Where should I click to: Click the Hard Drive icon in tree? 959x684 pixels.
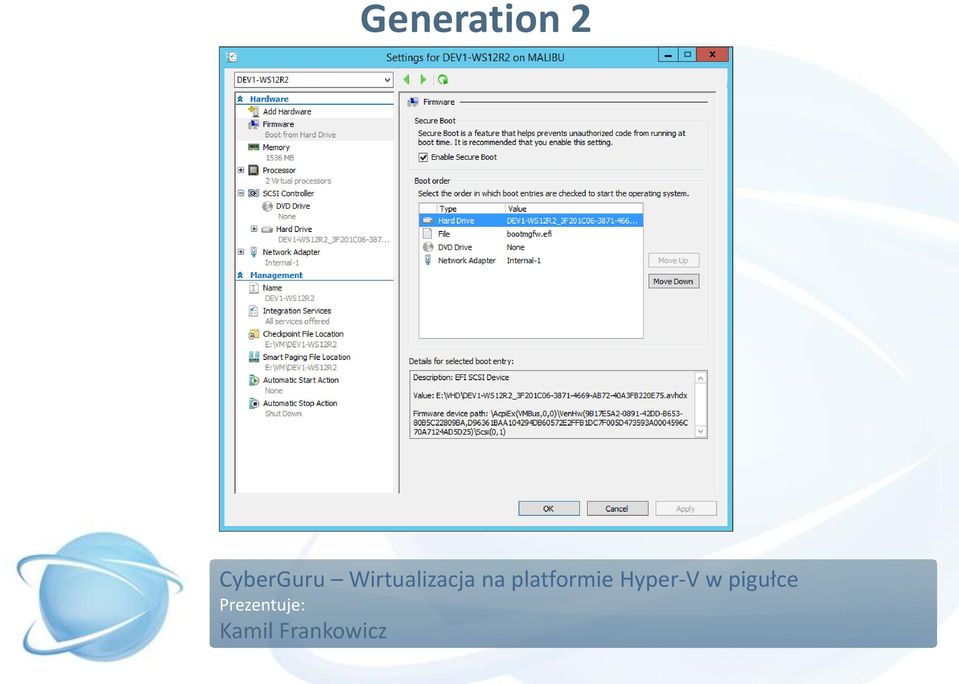coord(267,229)
